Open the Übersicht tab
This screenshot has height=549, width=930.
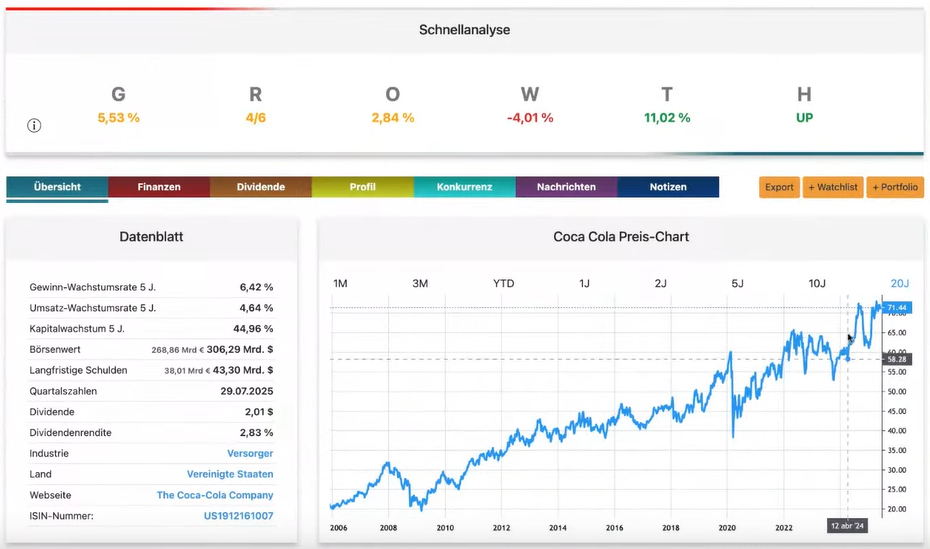57,187
